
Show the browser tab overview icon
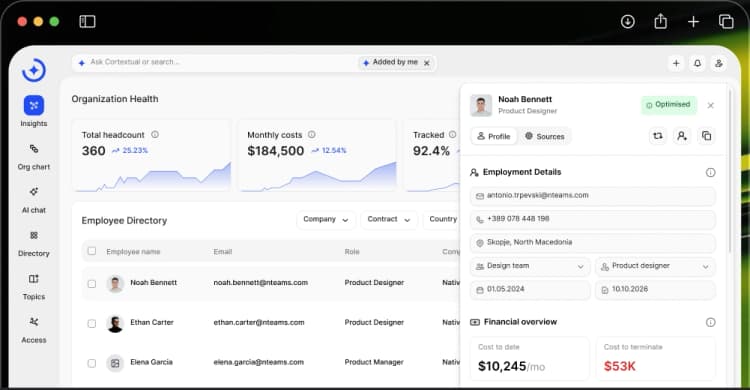(x=726, y=22)
